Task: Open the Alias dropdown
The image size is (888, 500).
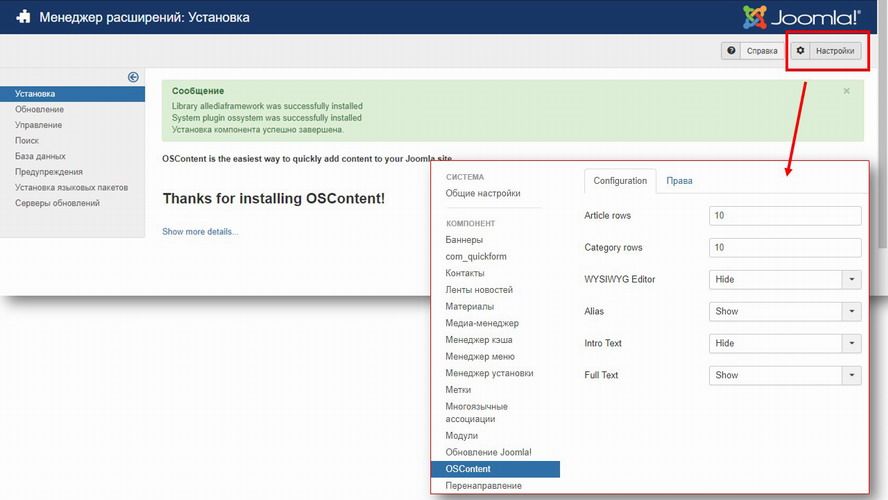Action: coord(785,311)
